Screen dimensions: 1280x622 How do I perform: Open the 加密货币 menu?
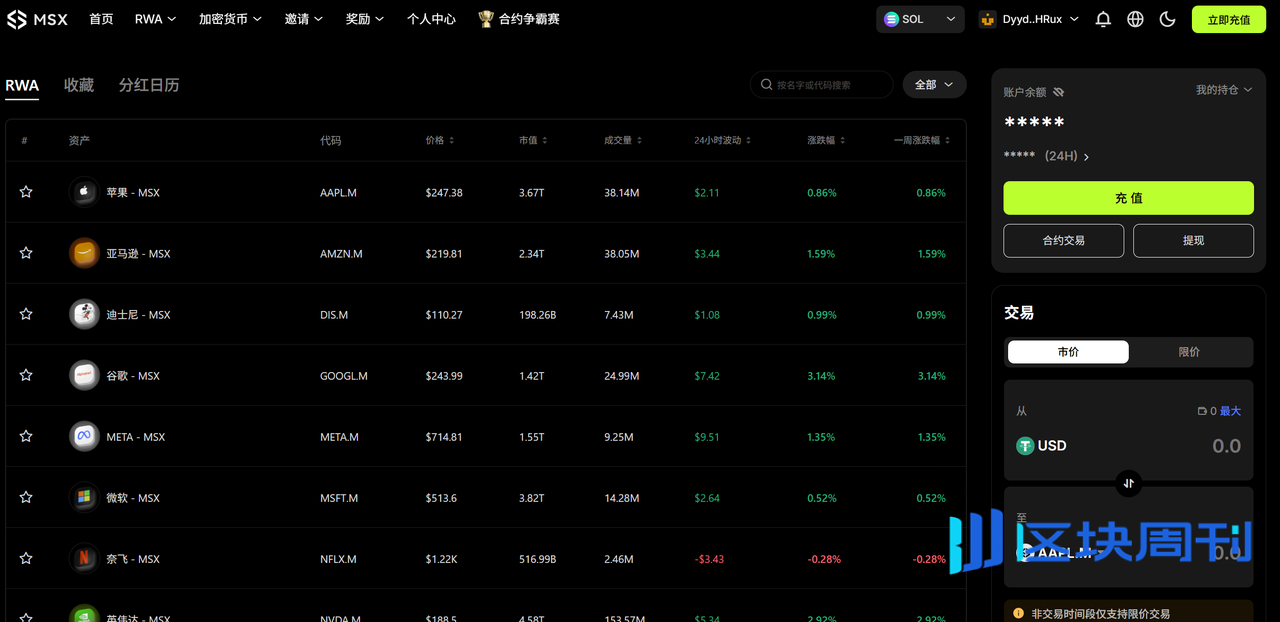[x=230, y=19]
